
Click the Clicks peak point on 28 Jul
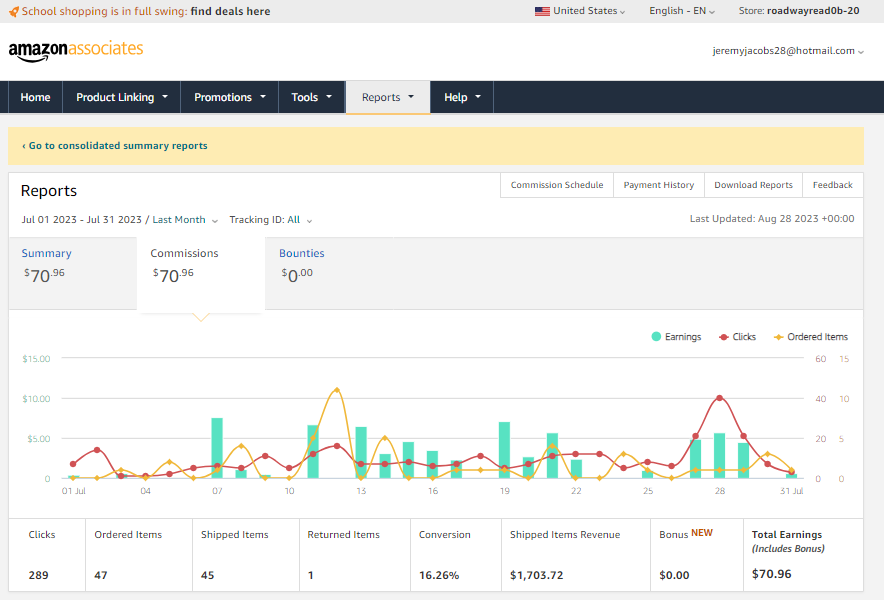[719, 398]
